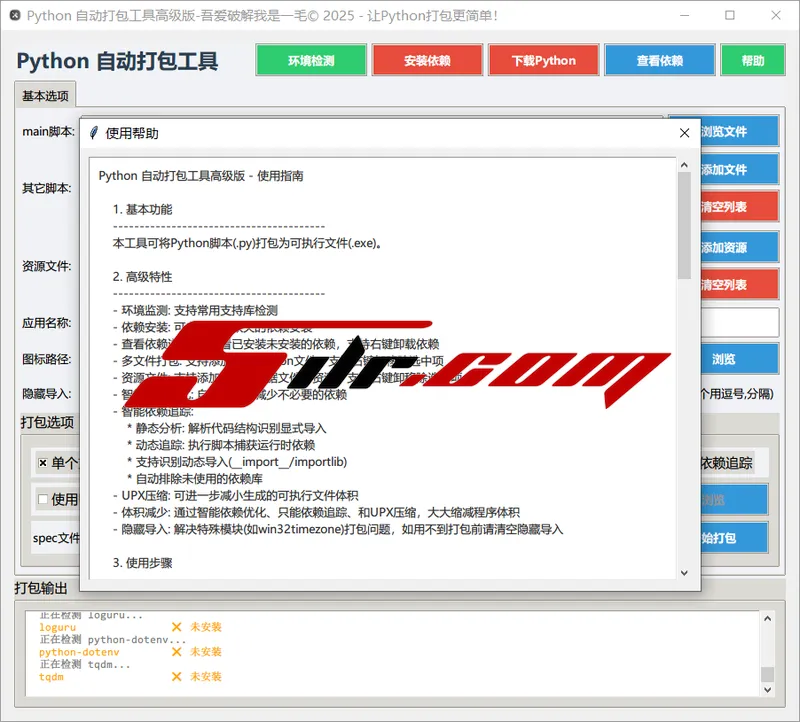The image size is (800, 722).
Task: Minimize the main application window
Action: click(685, 15)
